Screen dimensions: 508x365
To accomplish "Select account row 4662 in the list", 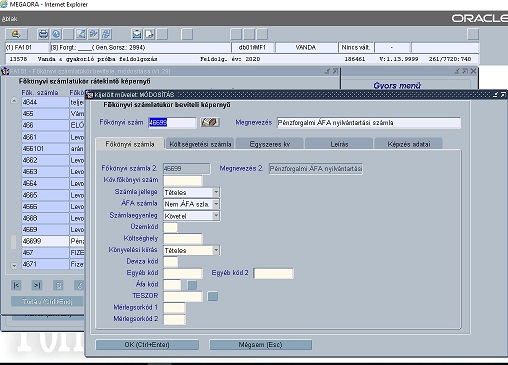I will (x=45, y=160).
